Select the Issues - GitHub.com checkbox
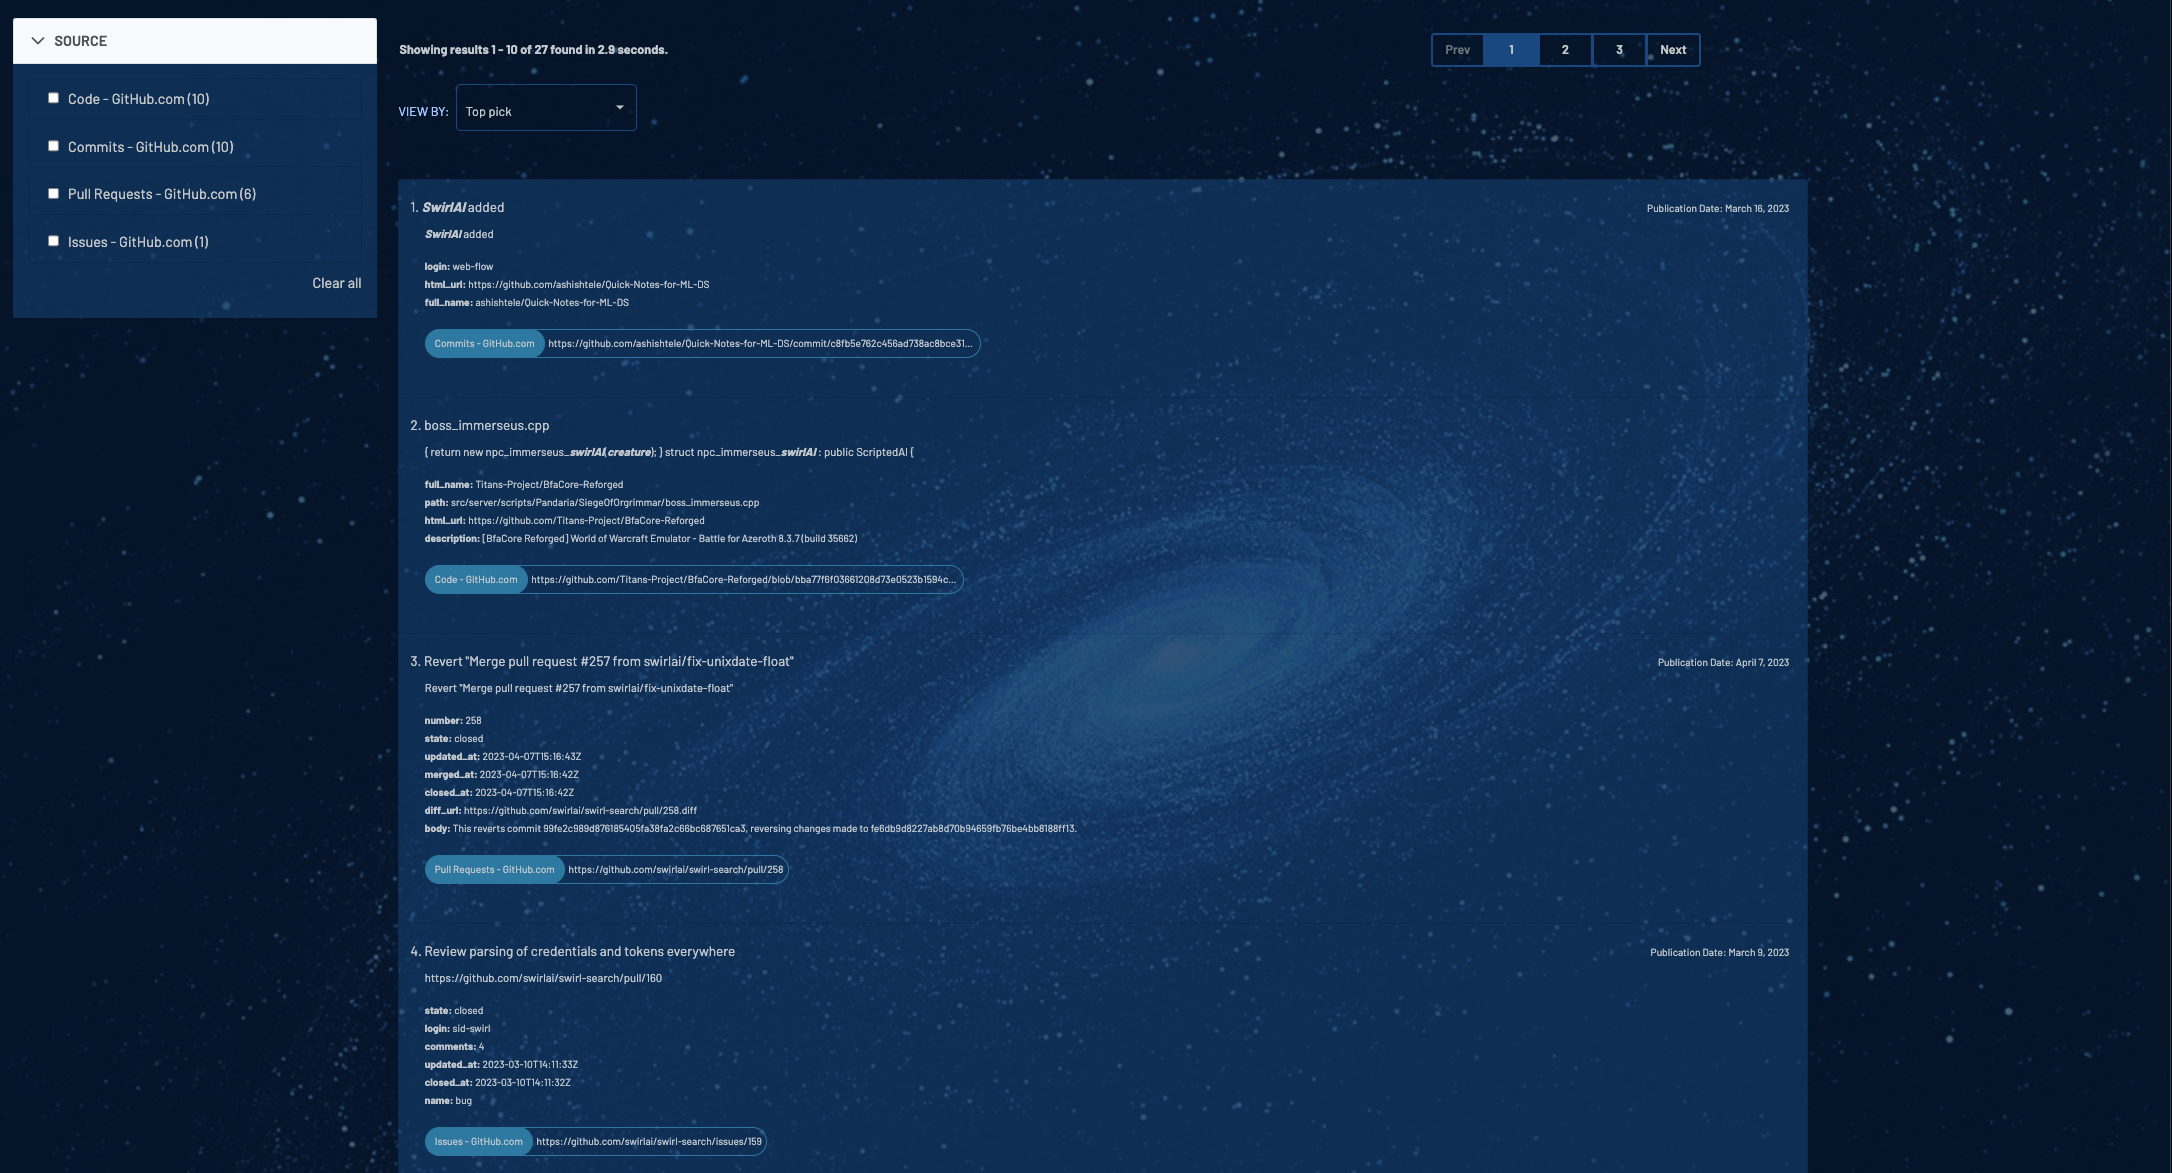 [54, 241]
